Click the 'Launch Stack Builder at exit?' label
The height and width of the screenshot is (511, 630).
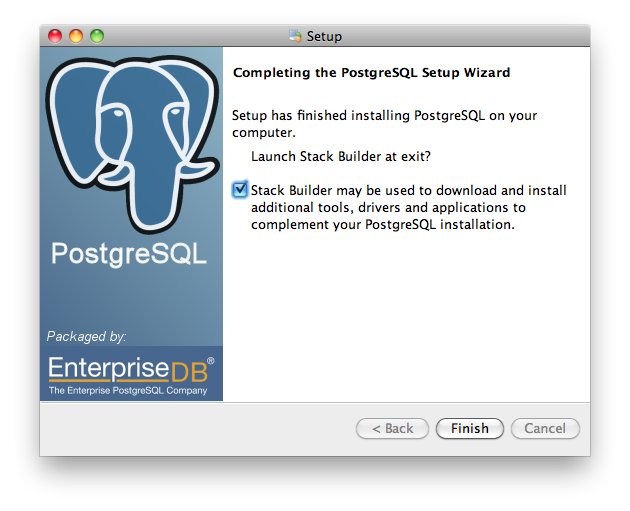(341, 156)
